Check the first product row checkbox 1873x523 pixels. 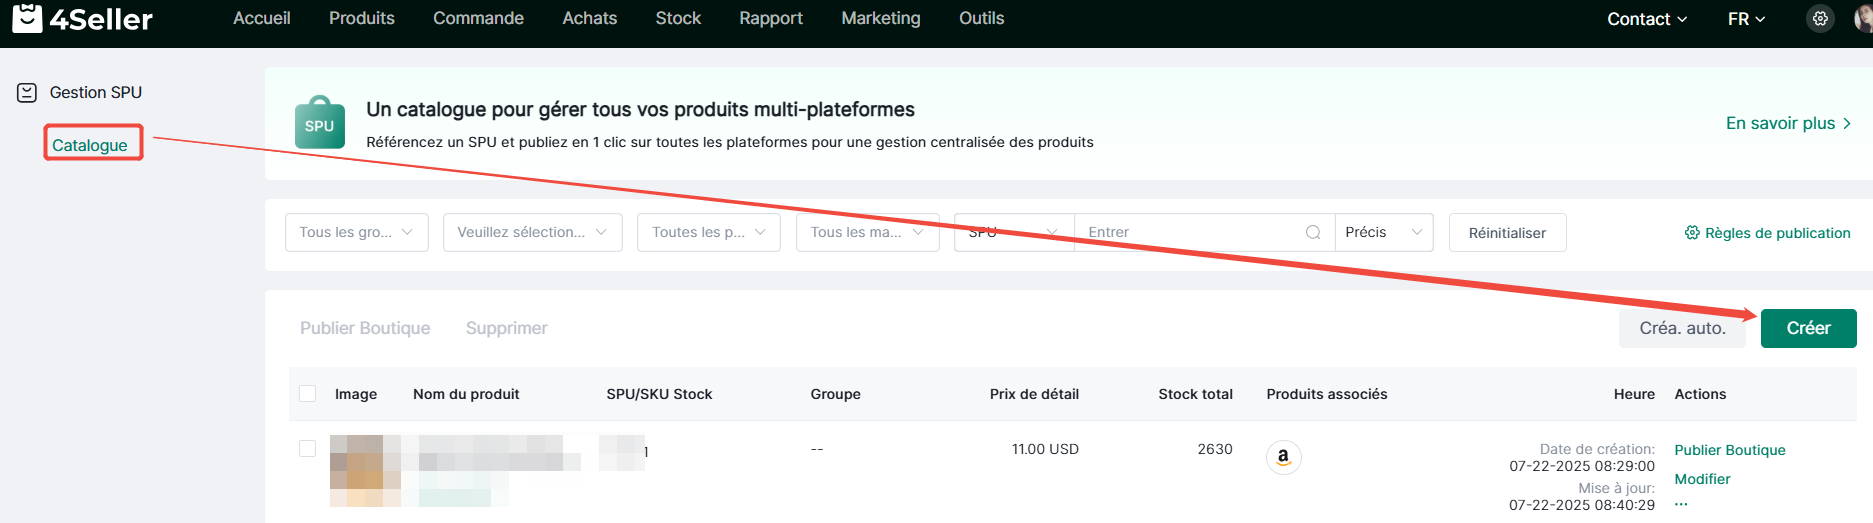308,449
